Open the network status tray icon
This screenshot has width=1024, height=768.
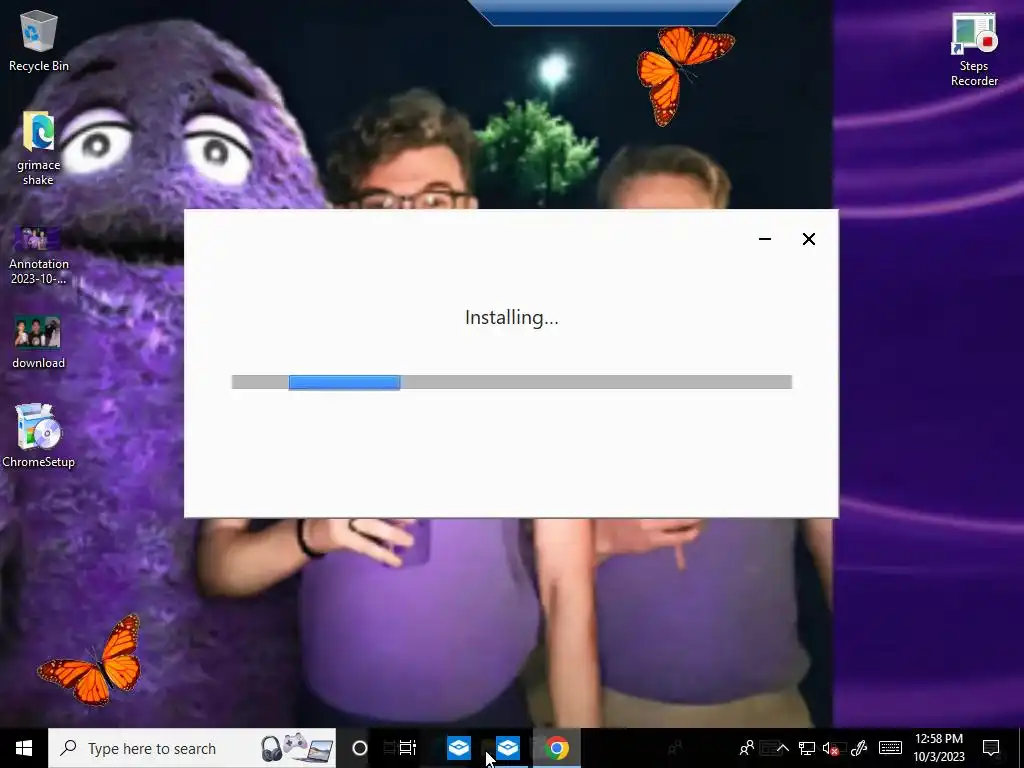click(x=807, y=748)
